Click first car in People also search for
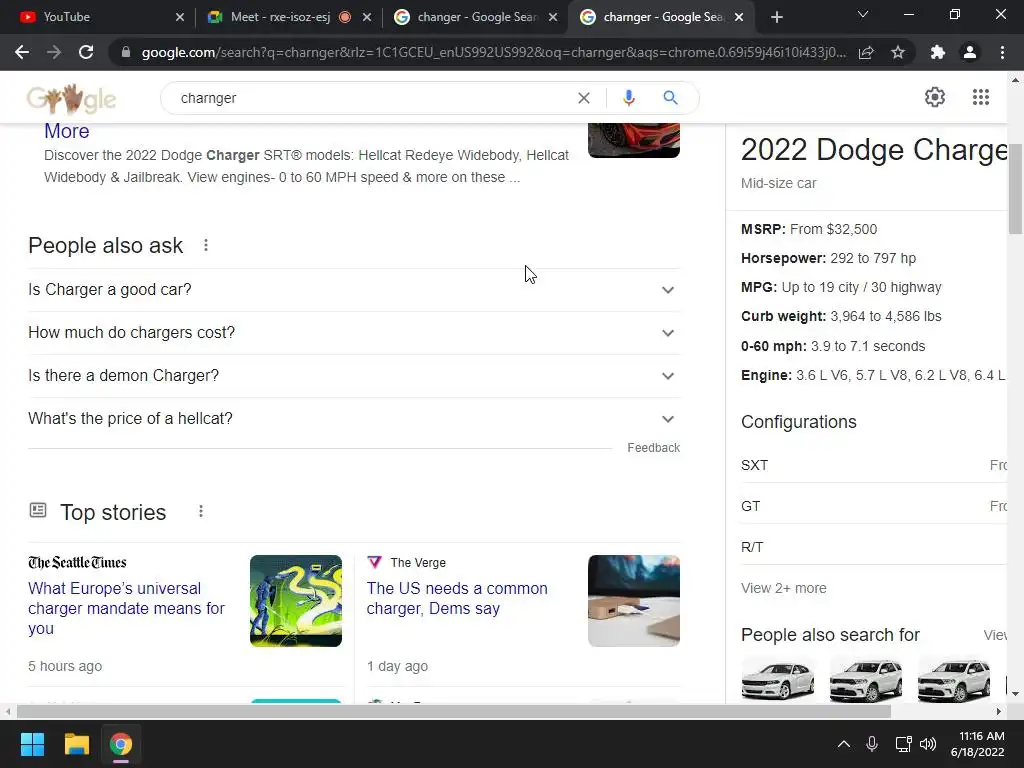This screenshot has height=768, width=1024. (778, 680)
